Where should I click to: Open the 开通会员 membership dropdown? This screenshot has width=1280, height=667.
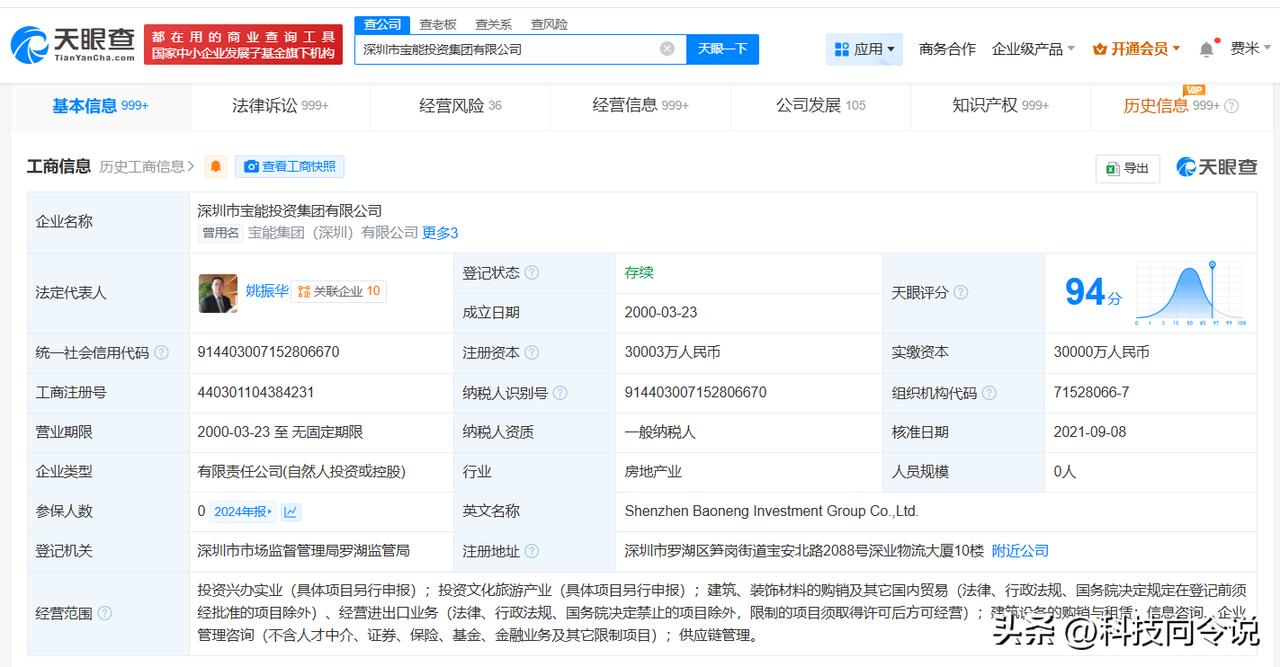coord(1137,49)
